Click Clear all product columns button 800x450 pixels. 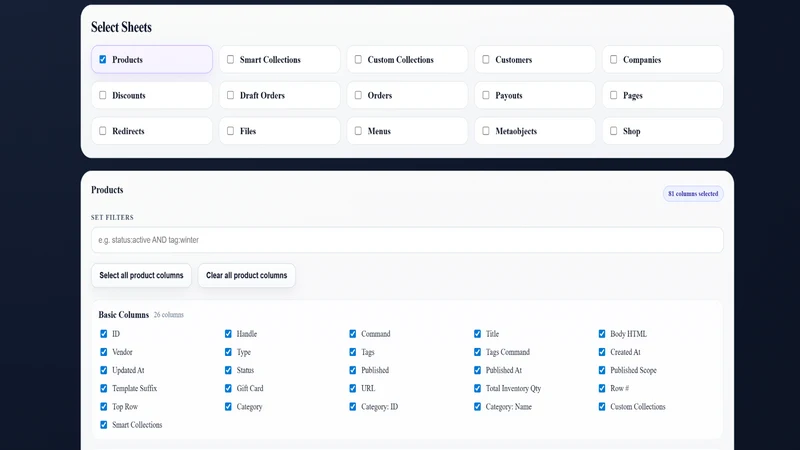click(246, 276)
